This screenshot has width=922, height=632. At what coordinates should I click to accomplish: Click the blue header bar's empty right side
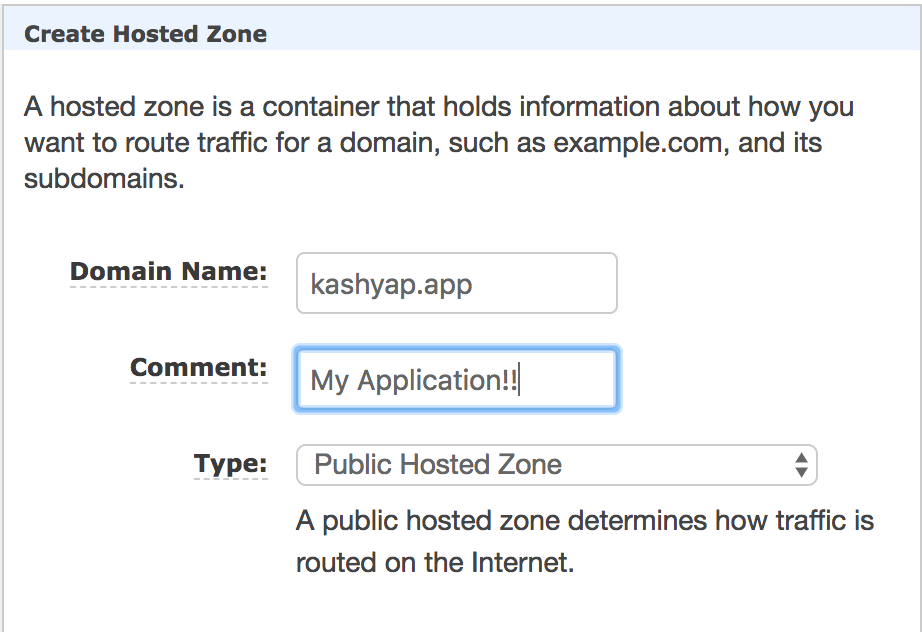point(650,34)
